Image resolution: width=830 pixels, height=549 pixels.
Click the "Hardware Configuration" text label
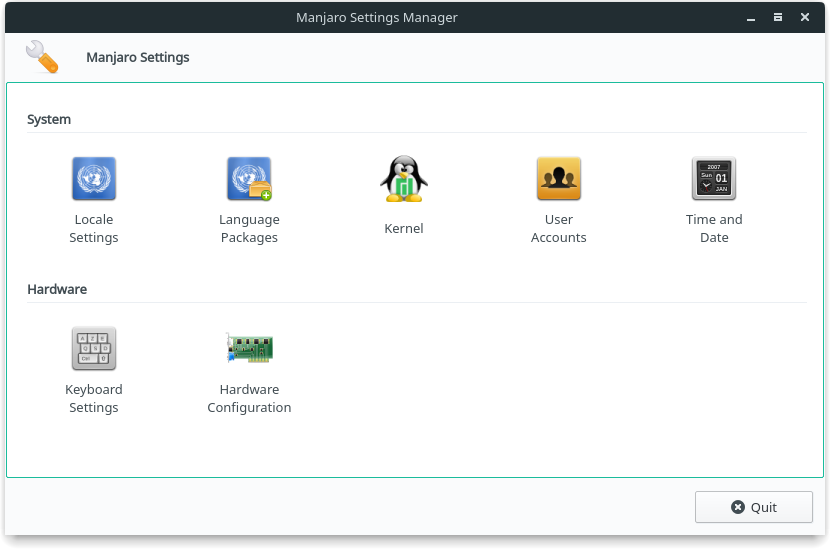pos(249,399)
